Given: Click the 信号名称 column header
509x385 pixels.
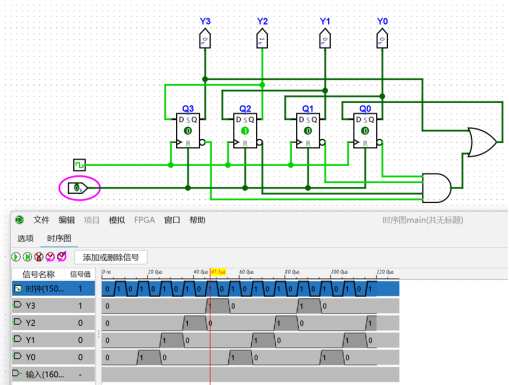Looking at the screenshot, I should click(x=38, y=274).
